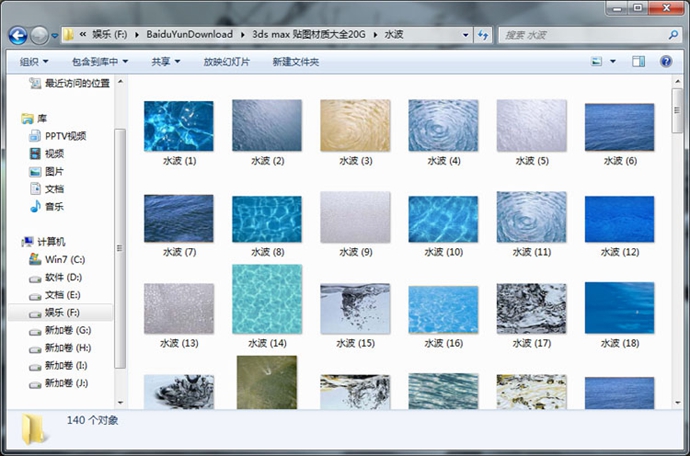
Task: Start 放映幻灯片 slideshow
Action: click(226, 62)
